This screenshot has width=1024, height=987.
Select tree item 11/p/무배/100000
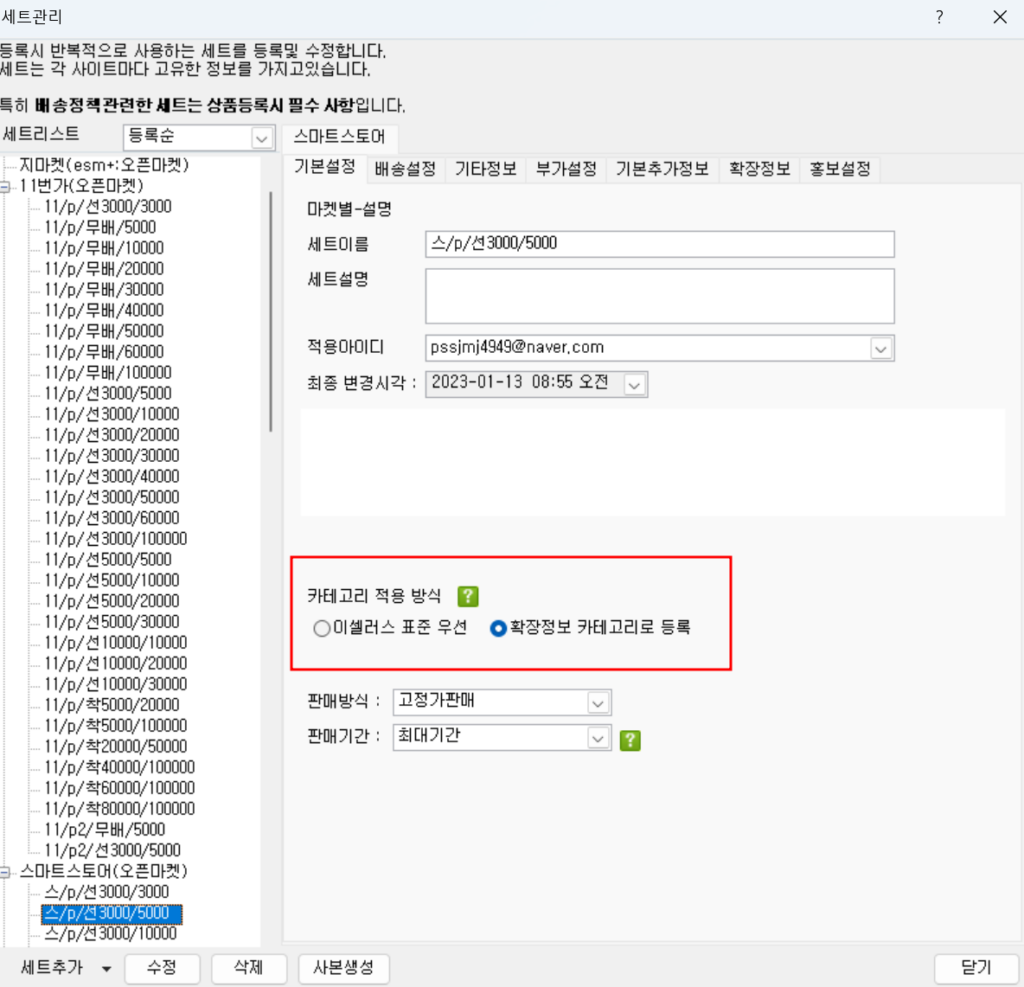click(x=108, y=373)
